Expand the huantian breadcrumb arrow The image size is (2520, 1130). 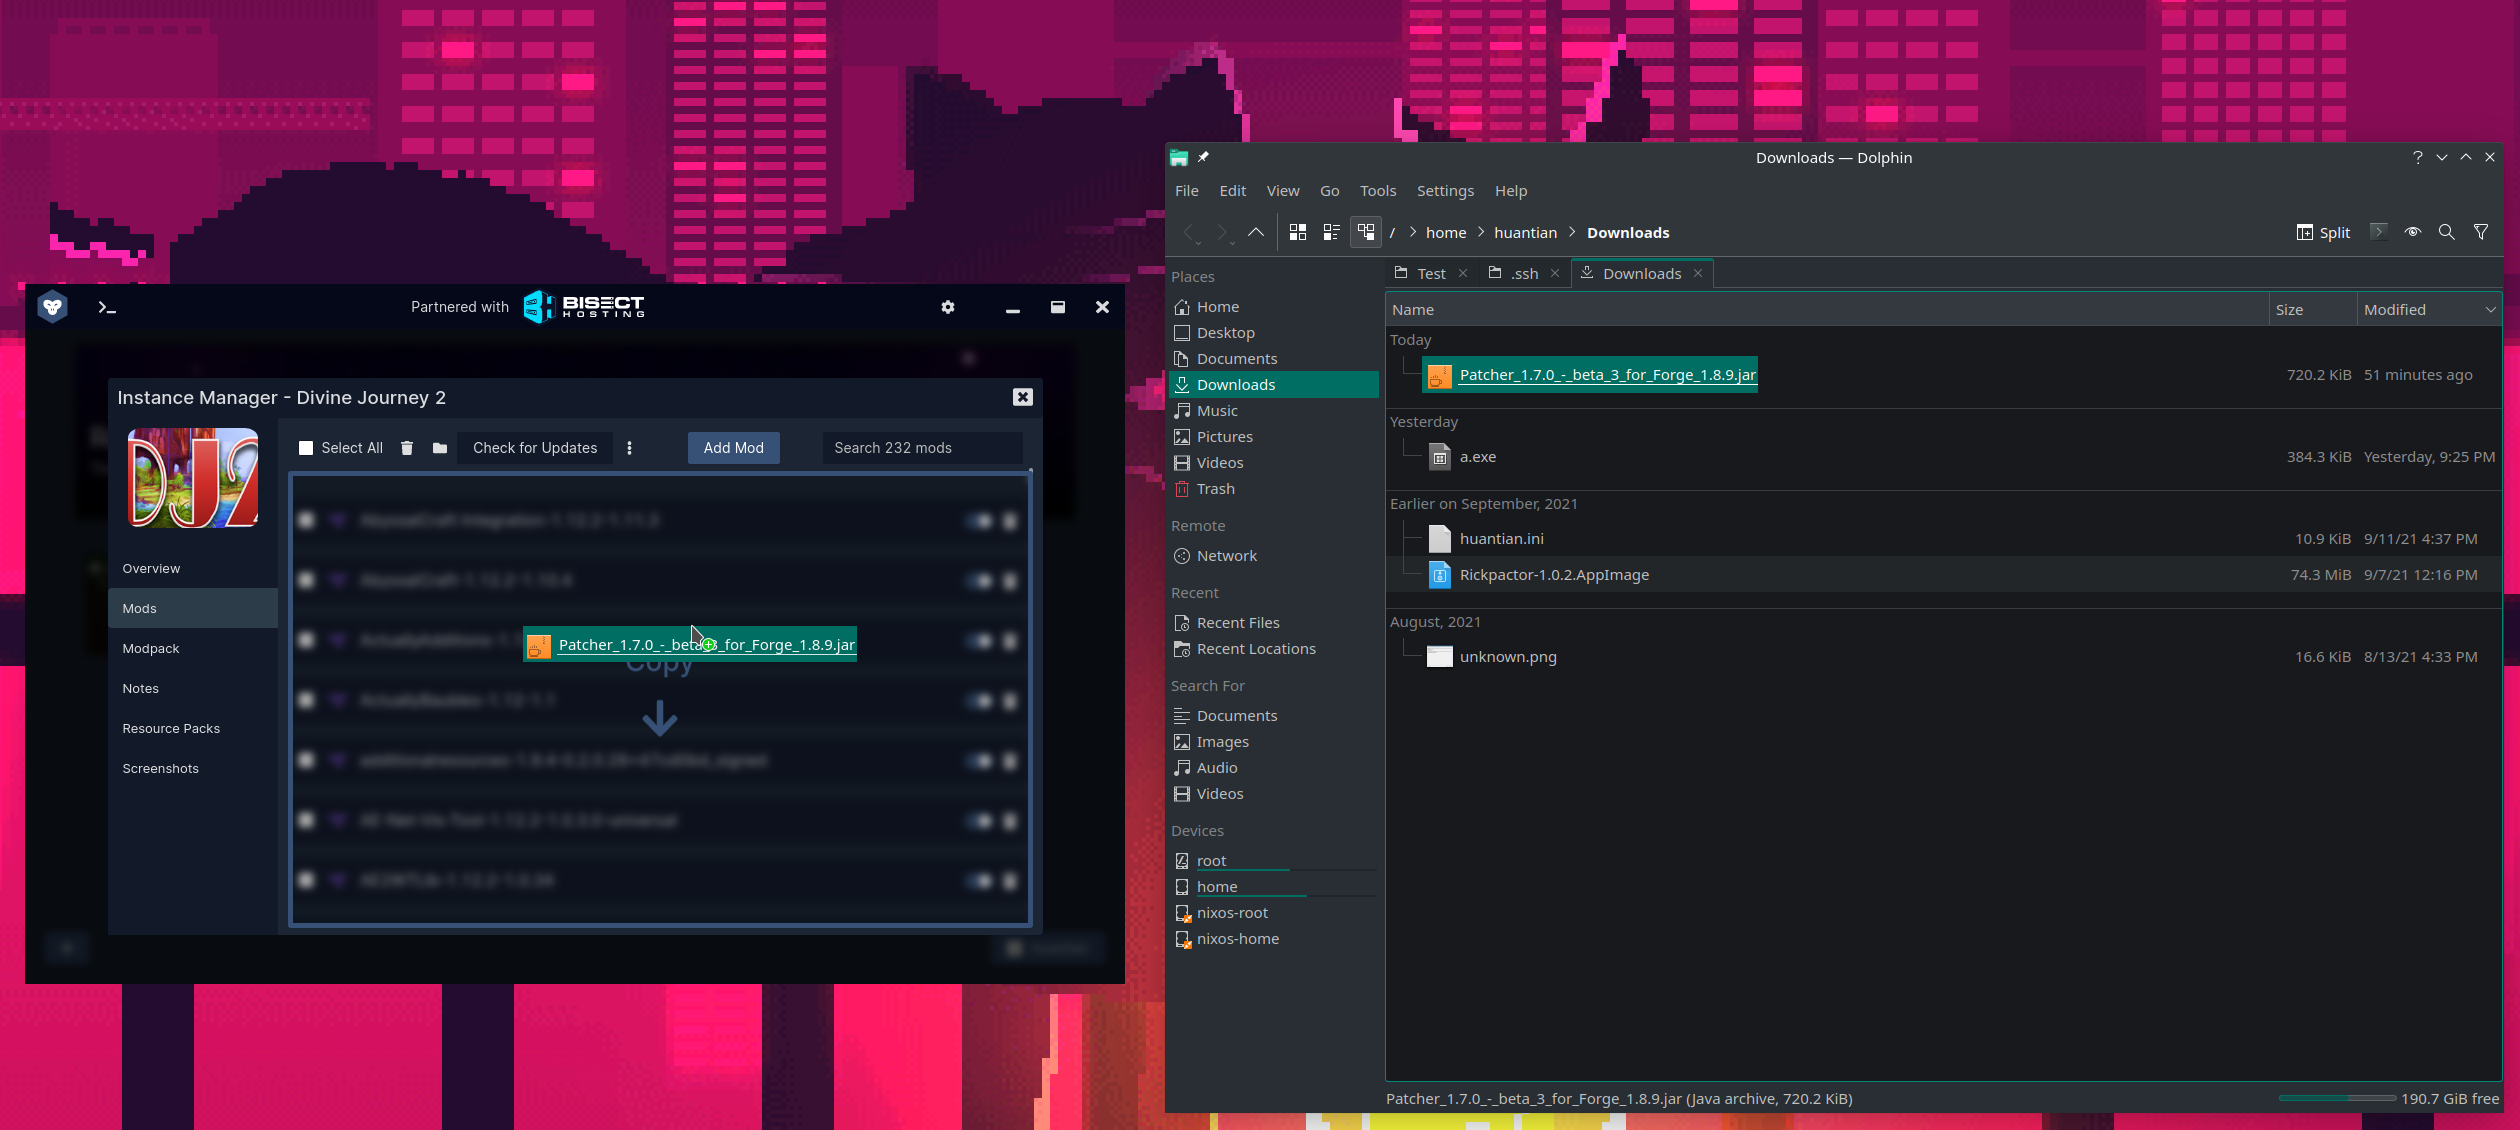[x=1572, y=232]
